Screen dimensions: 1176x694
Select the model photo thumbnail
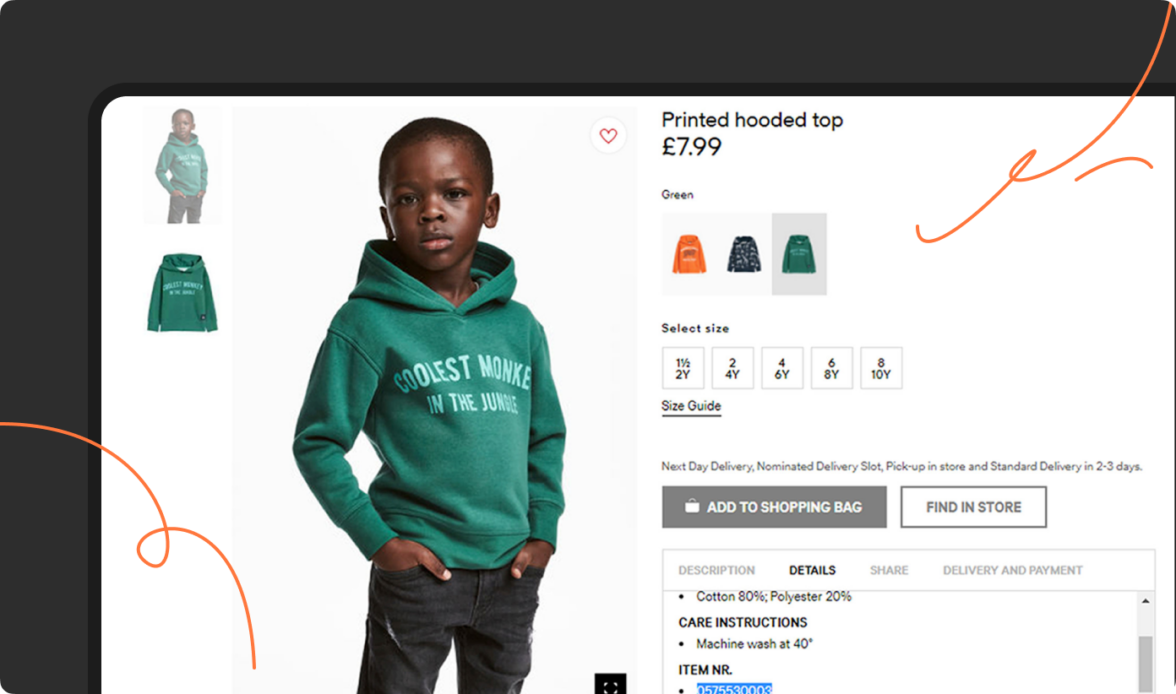coord(182,165)
